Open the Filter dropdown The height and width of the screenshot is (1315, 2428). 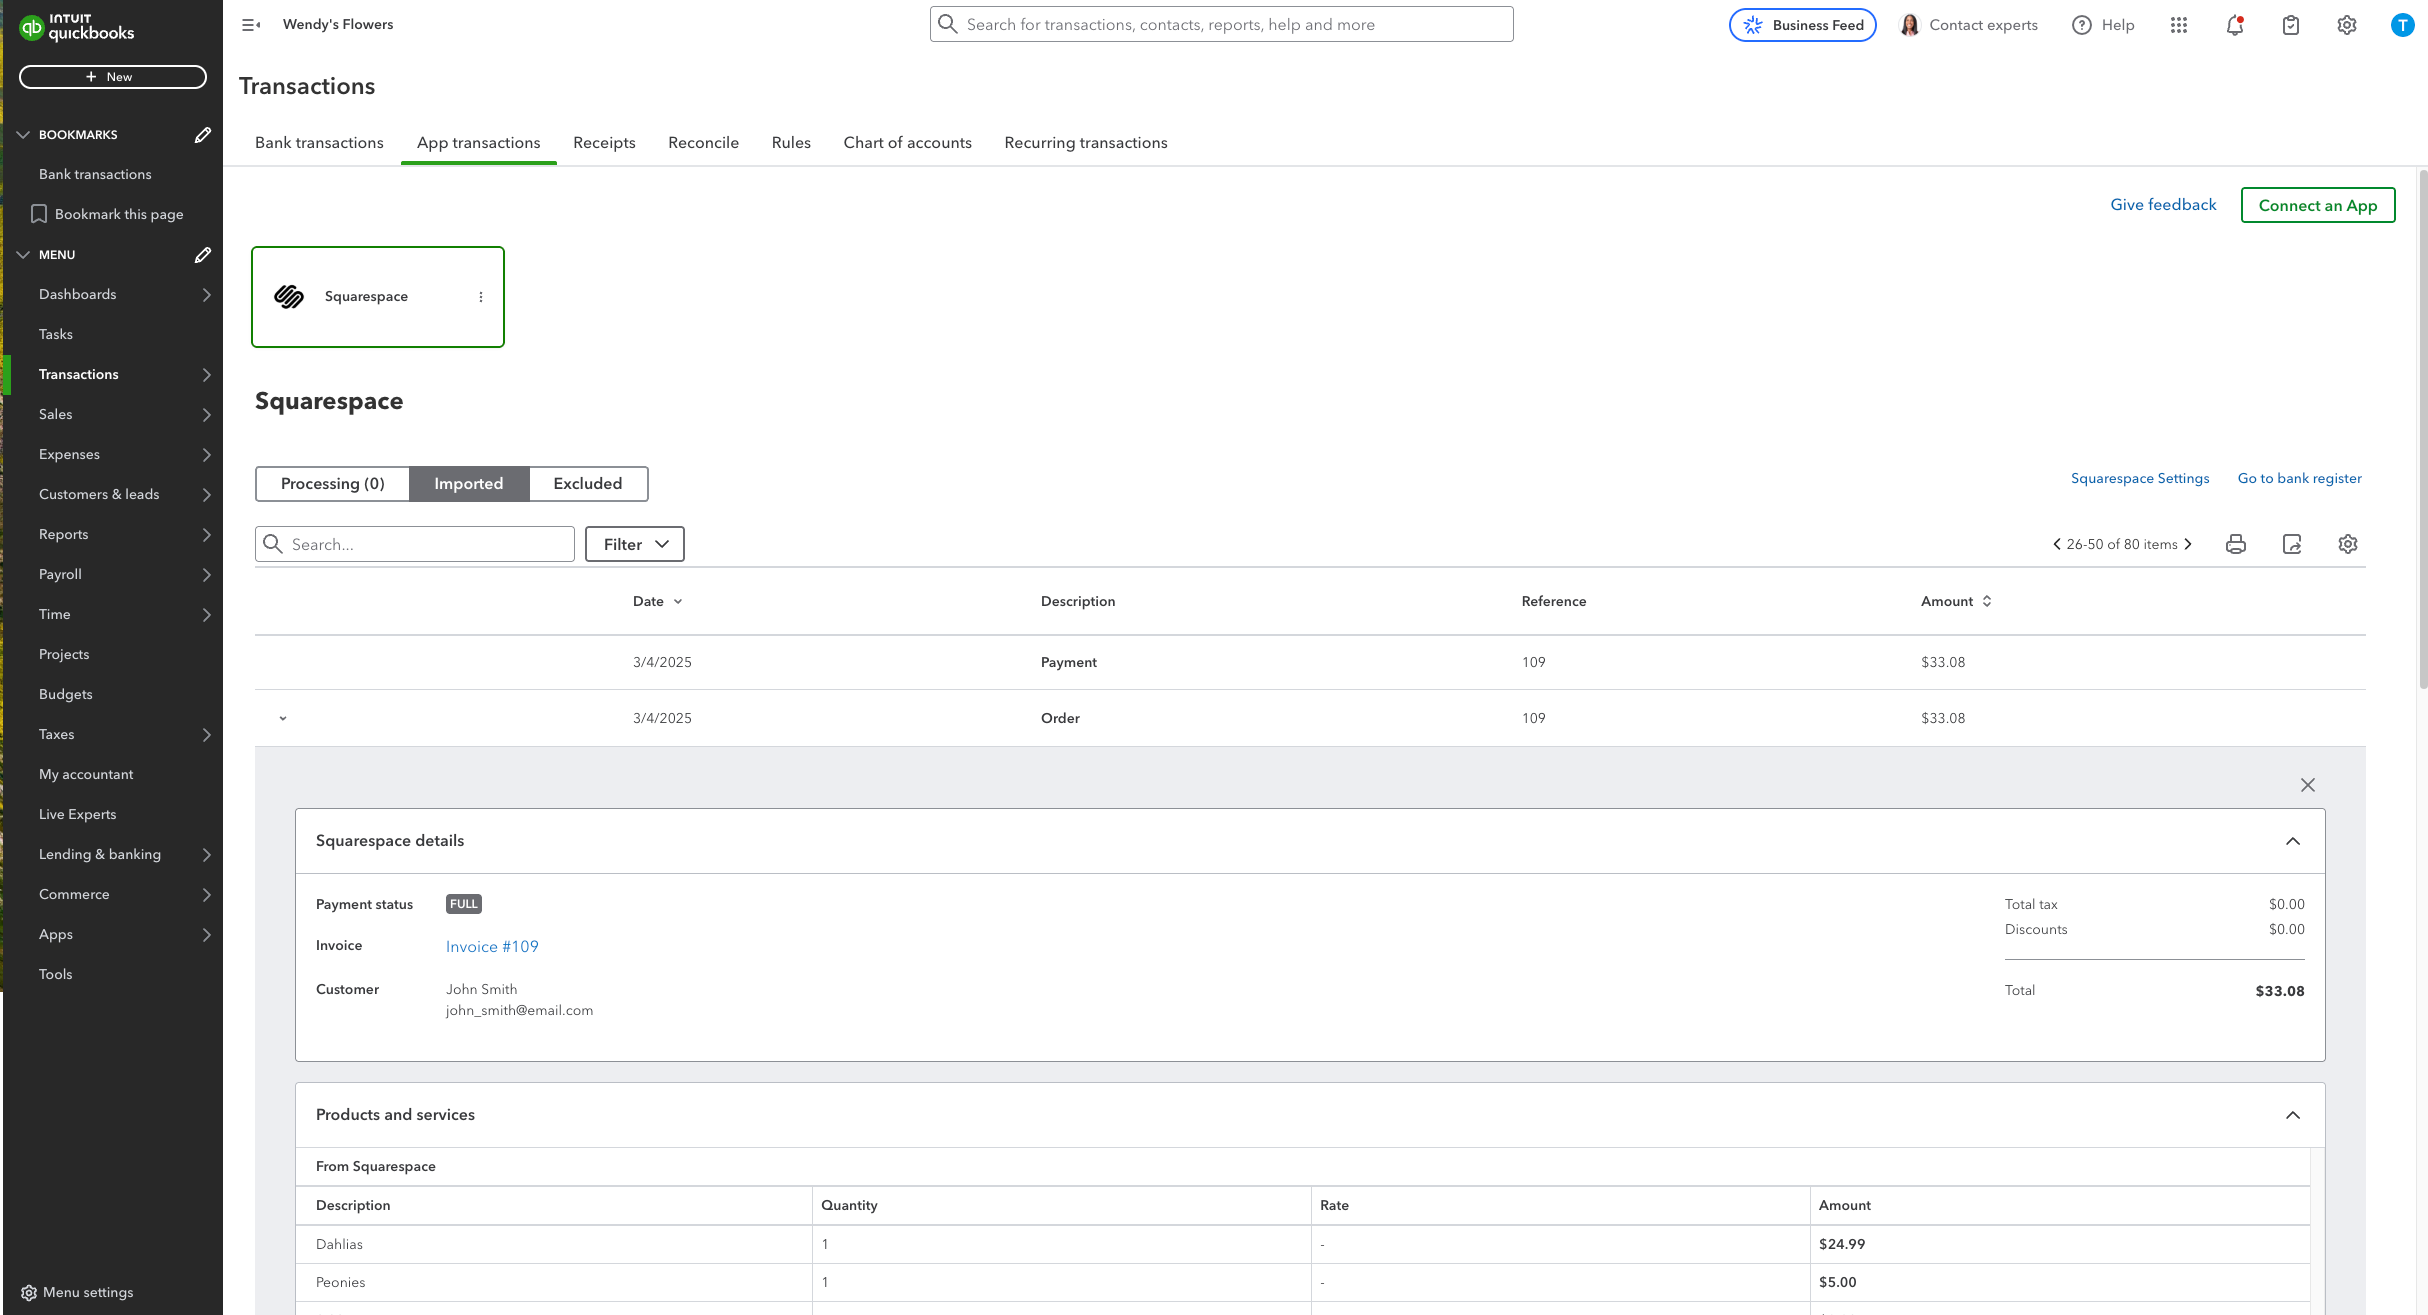click(x=635, y=544)
